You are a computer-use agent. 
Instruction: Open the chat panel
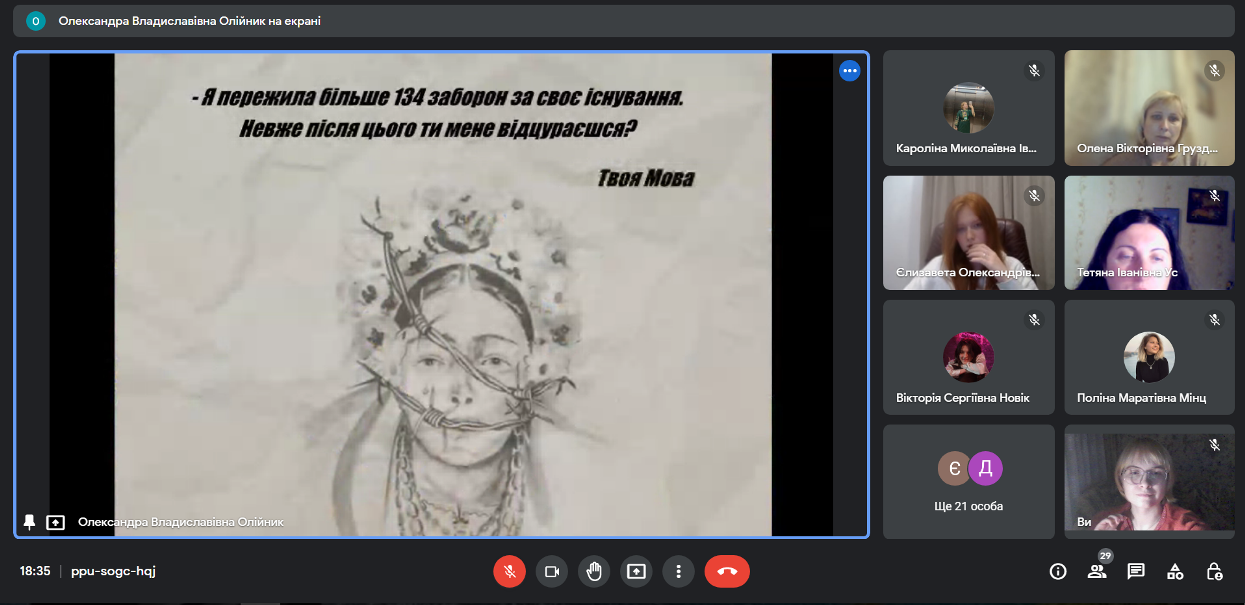click(x=1136, y=571)
